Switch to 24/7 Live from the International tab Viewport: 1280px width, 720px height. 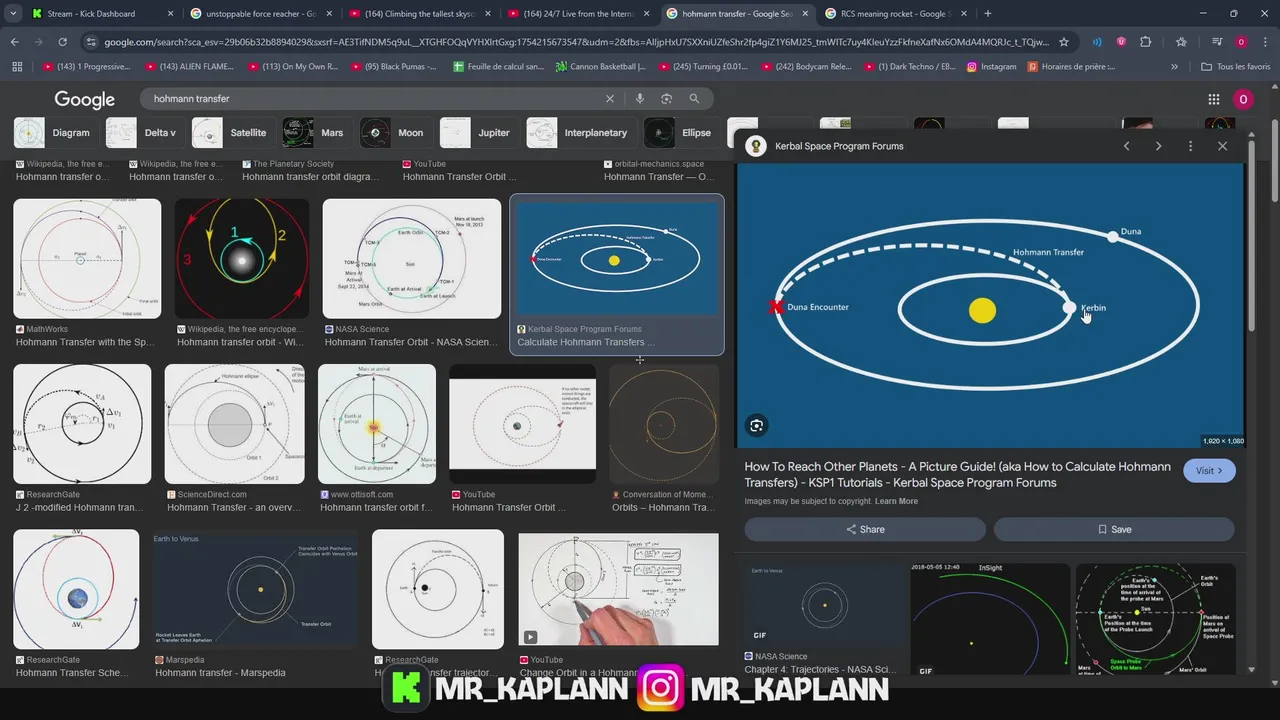(578, 14)
